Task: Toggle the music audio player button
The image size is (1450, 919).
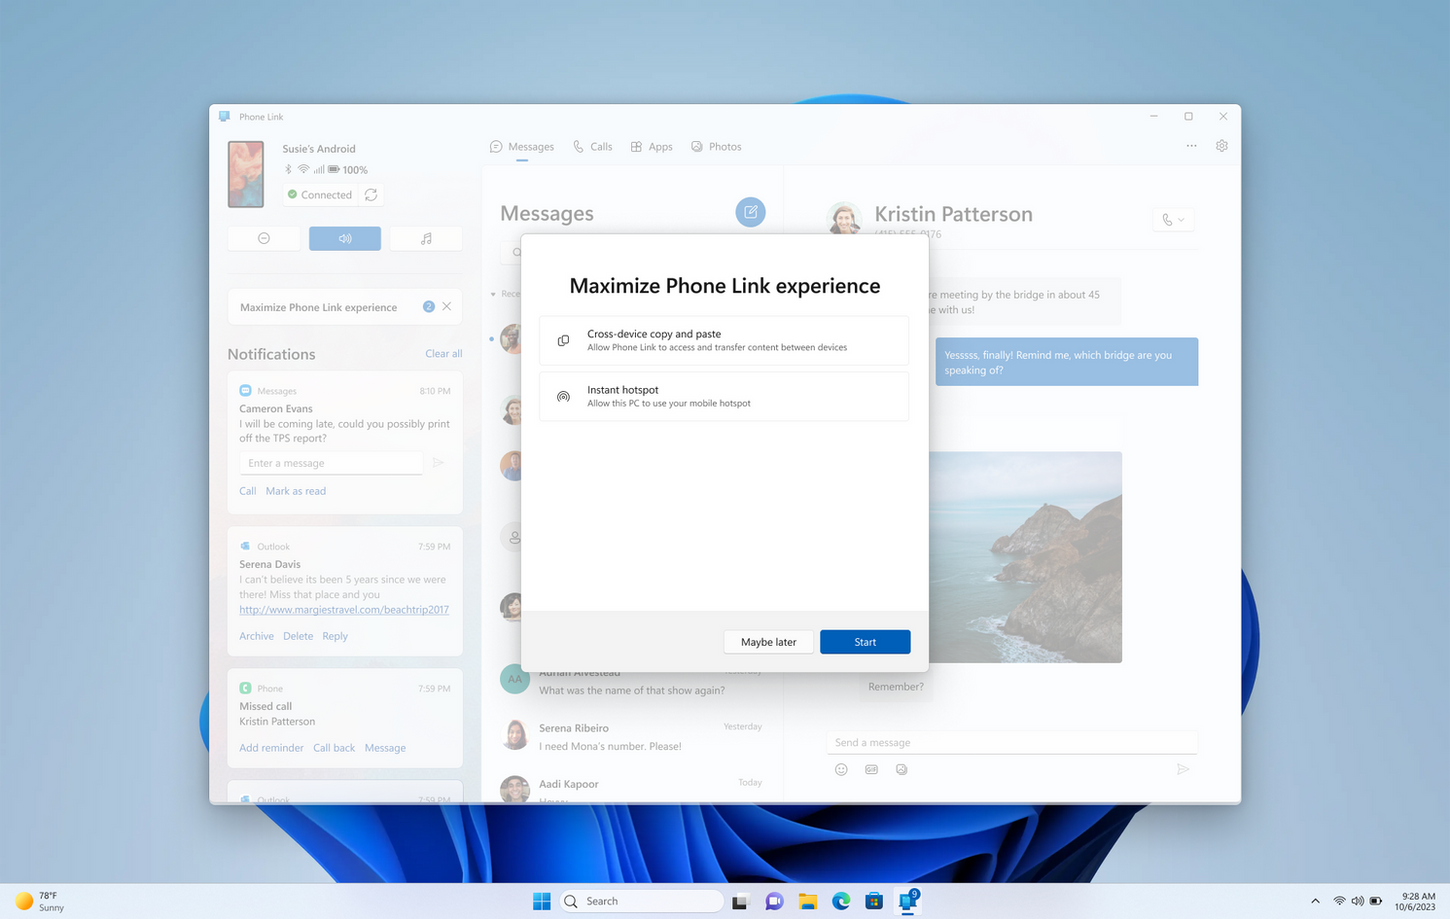Action: 426,239
